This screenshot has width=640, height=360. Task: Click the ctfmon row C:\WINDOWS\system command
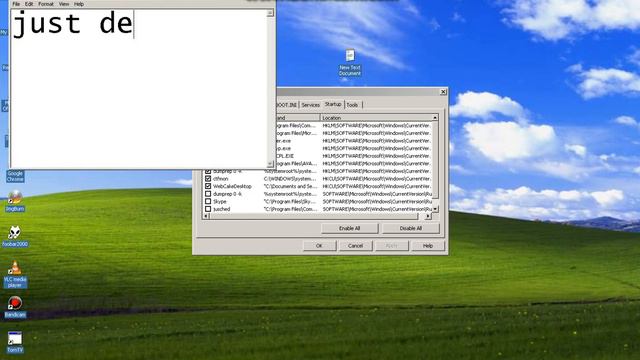coord(290,179)
